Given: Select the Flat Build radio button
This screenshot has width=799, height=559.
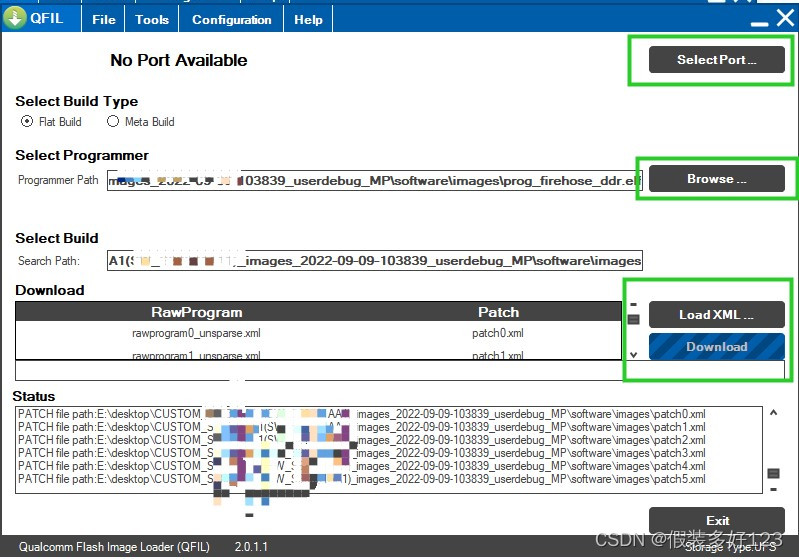Looking at the screenshot, I should click(27, 121).
